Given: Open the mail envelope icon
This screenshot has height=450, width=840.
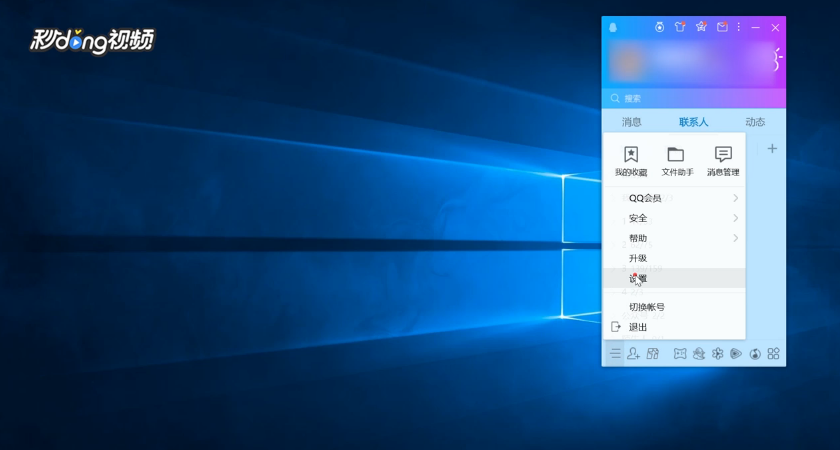Looking at the screenshot, I should click(x=722, y=27).
